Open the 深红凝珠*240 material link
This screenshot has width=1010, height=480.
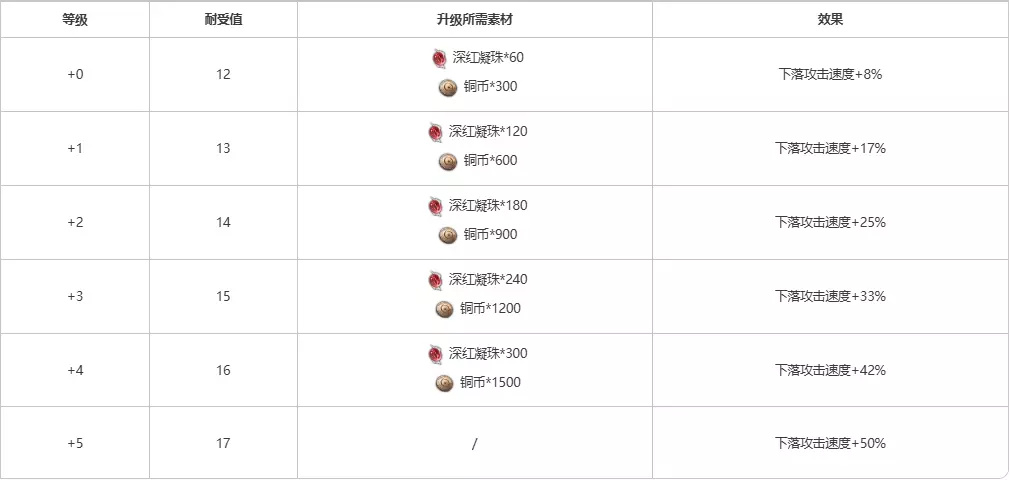coord(487,280)
